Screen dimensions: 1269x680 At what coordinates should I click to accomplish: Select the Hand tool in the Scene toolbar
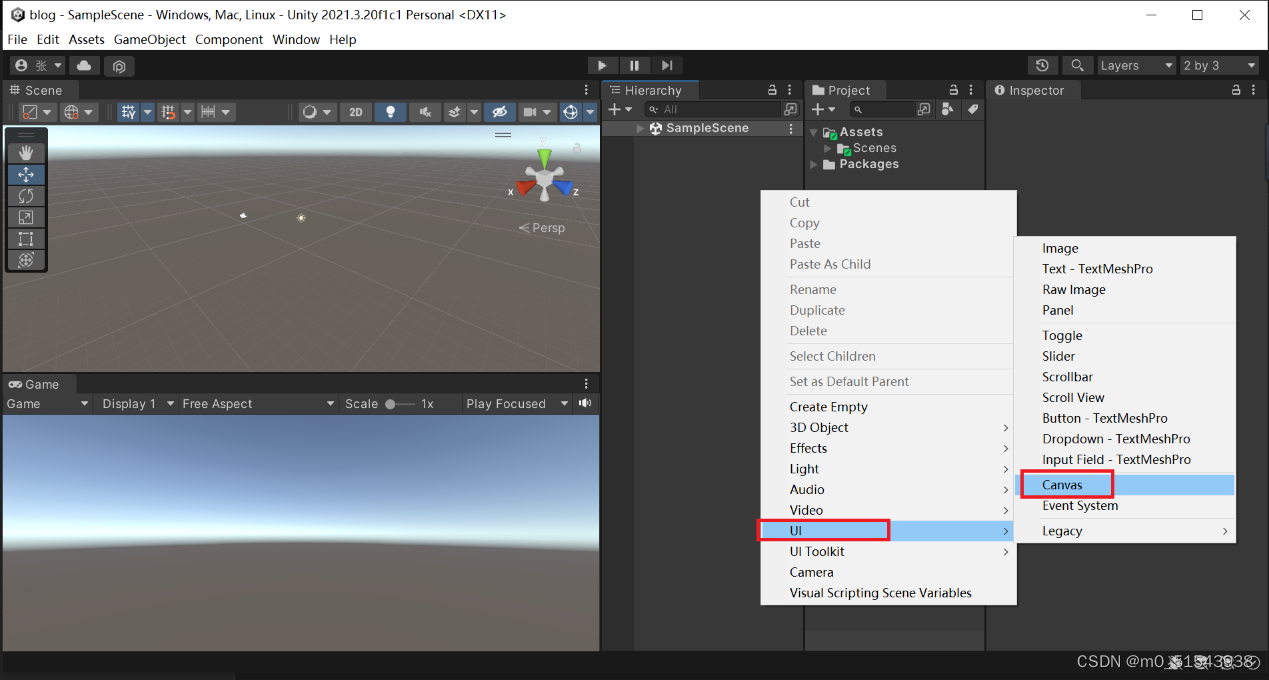pyautogui.click(x=25, y=152)
